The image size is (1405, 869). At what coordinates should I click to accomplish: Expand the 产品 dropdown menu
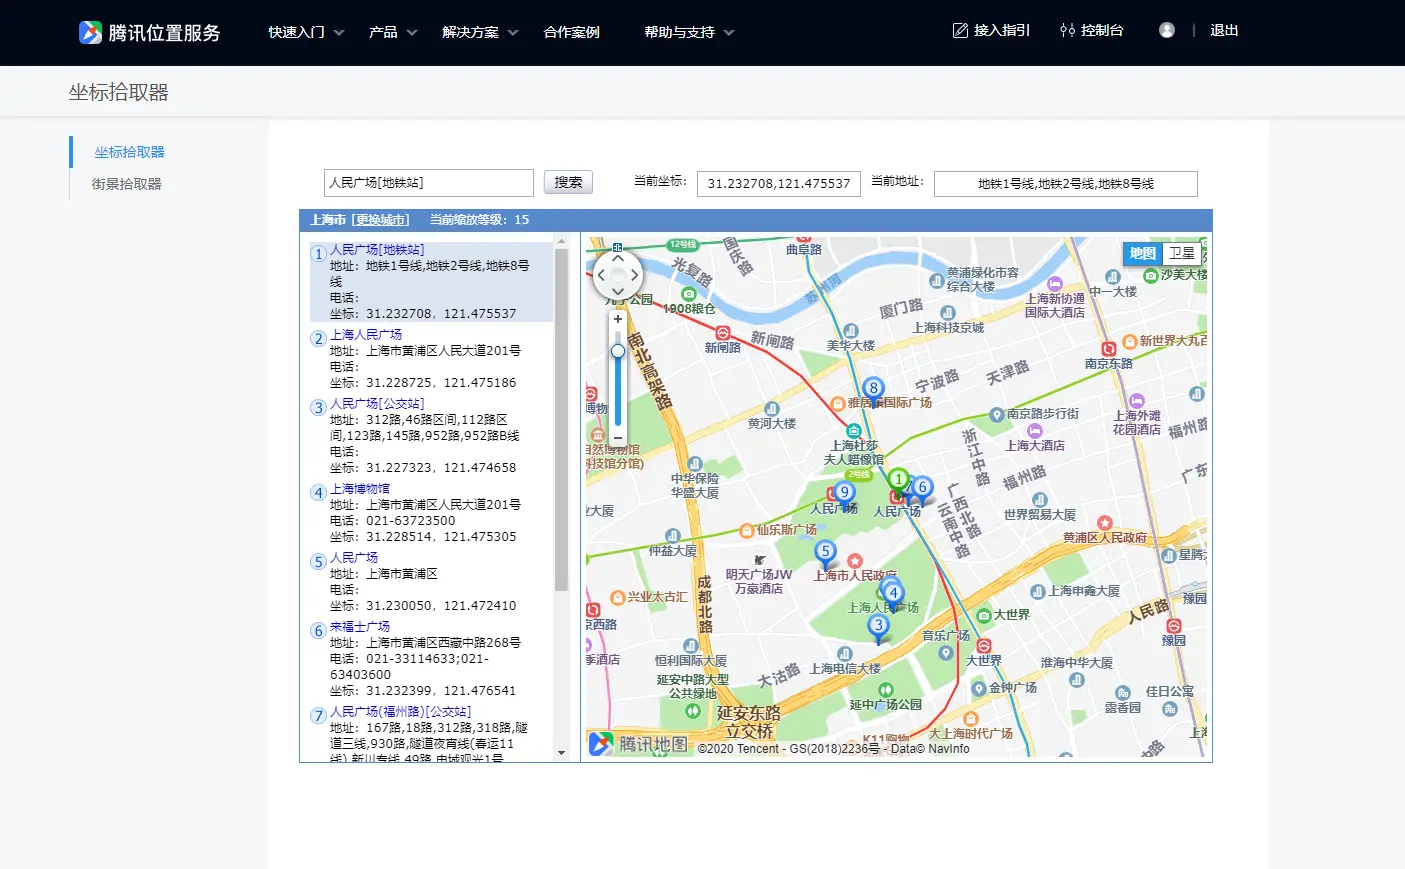[x=393, y=32]
